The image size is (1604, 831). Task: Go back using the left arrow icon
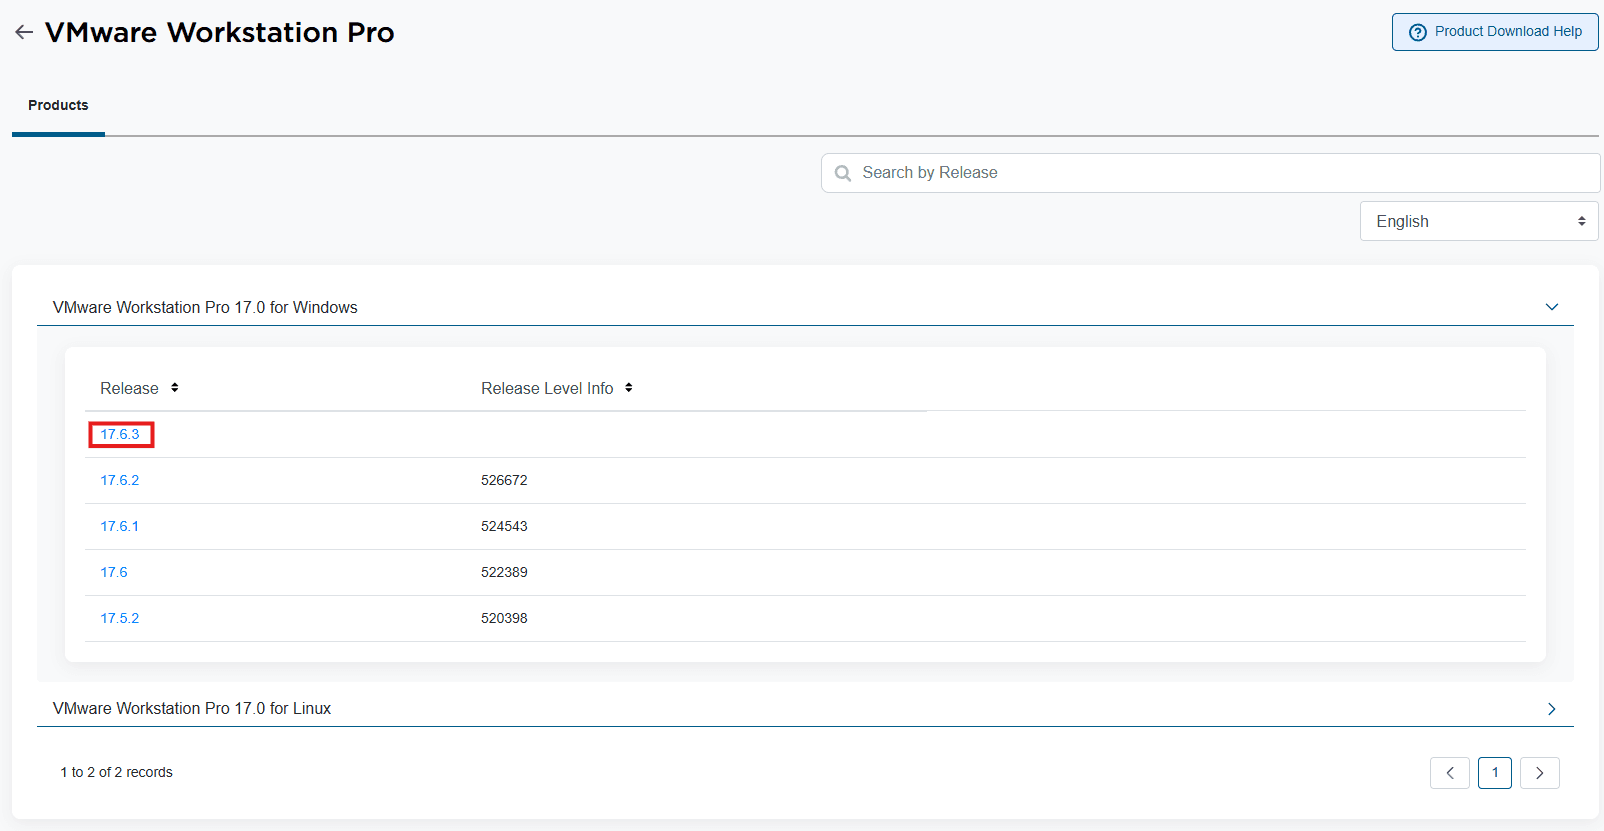(x=24, y=32)
